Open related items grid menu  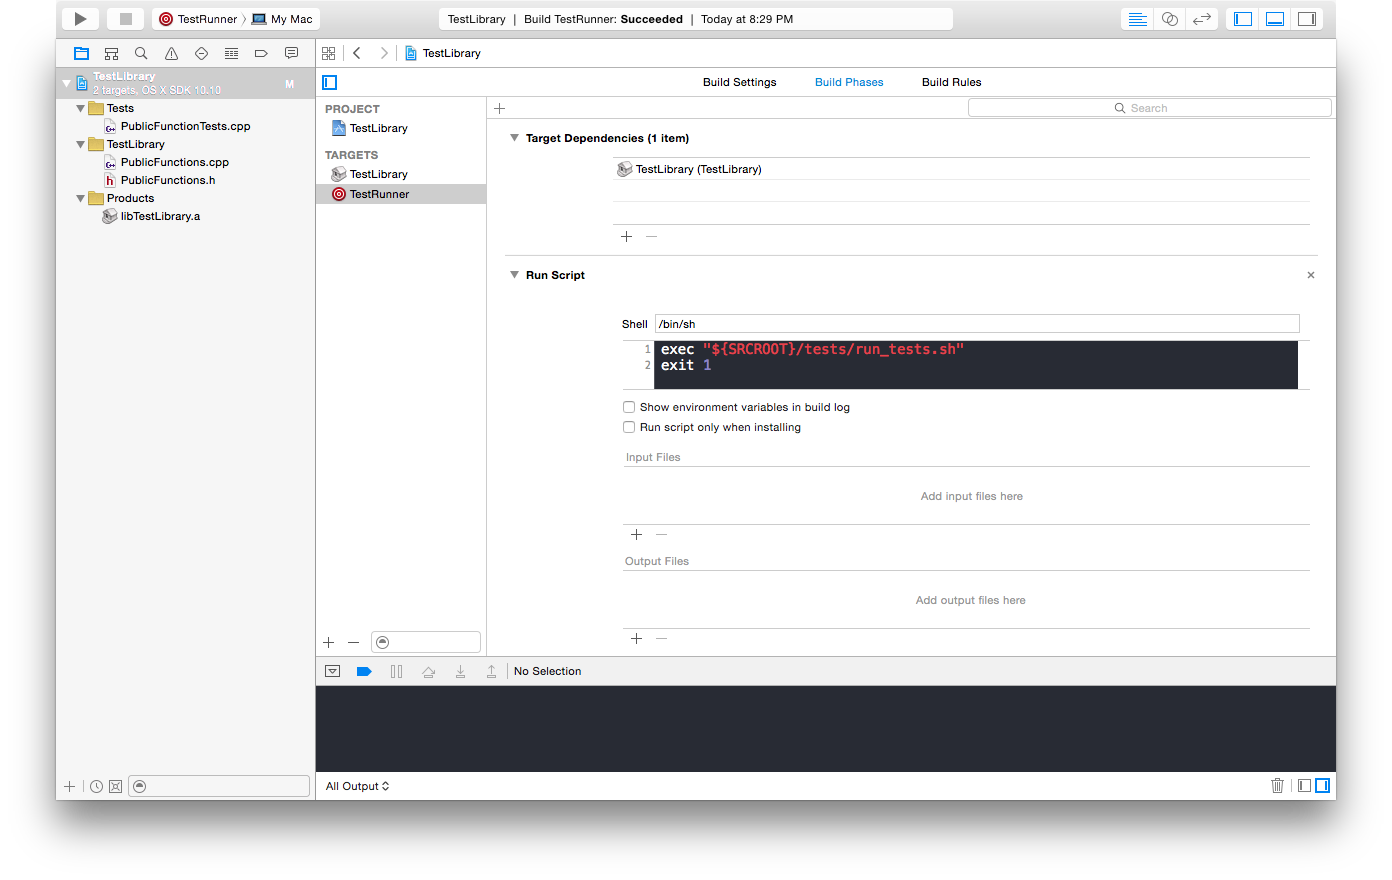pos(329,53)
